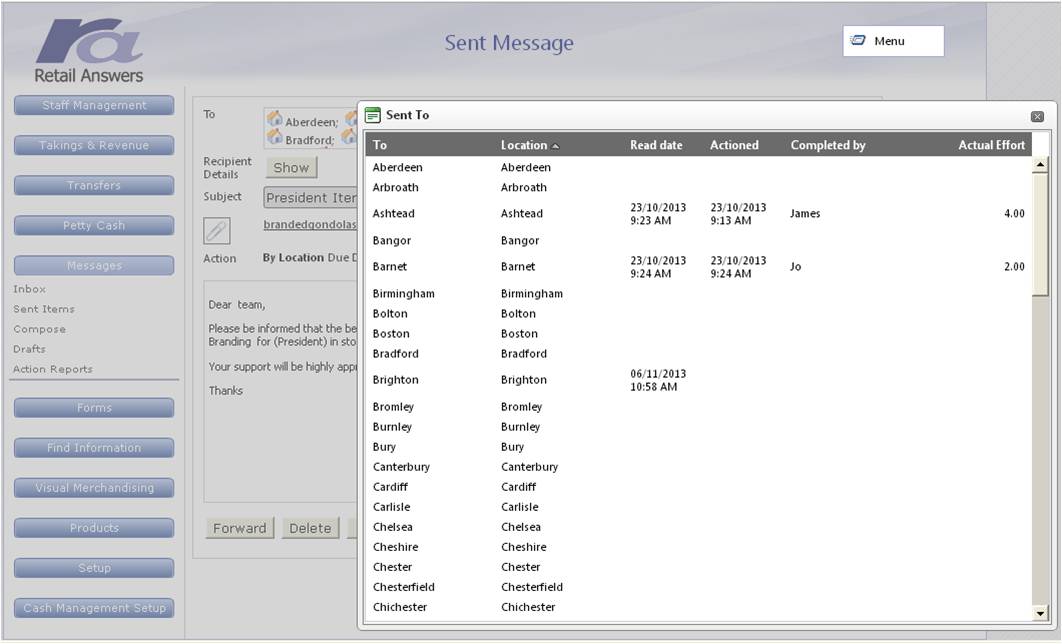This screenshot has height=644, width=1062.
Task: Select the Bury recipient row
Action: point(698,447)
